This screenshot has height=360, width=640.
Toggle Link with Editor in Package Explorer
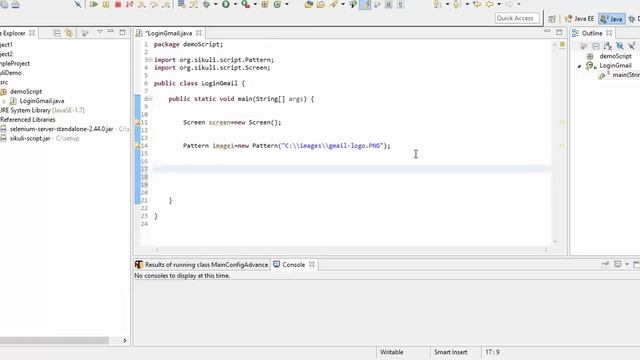point(69,33)
